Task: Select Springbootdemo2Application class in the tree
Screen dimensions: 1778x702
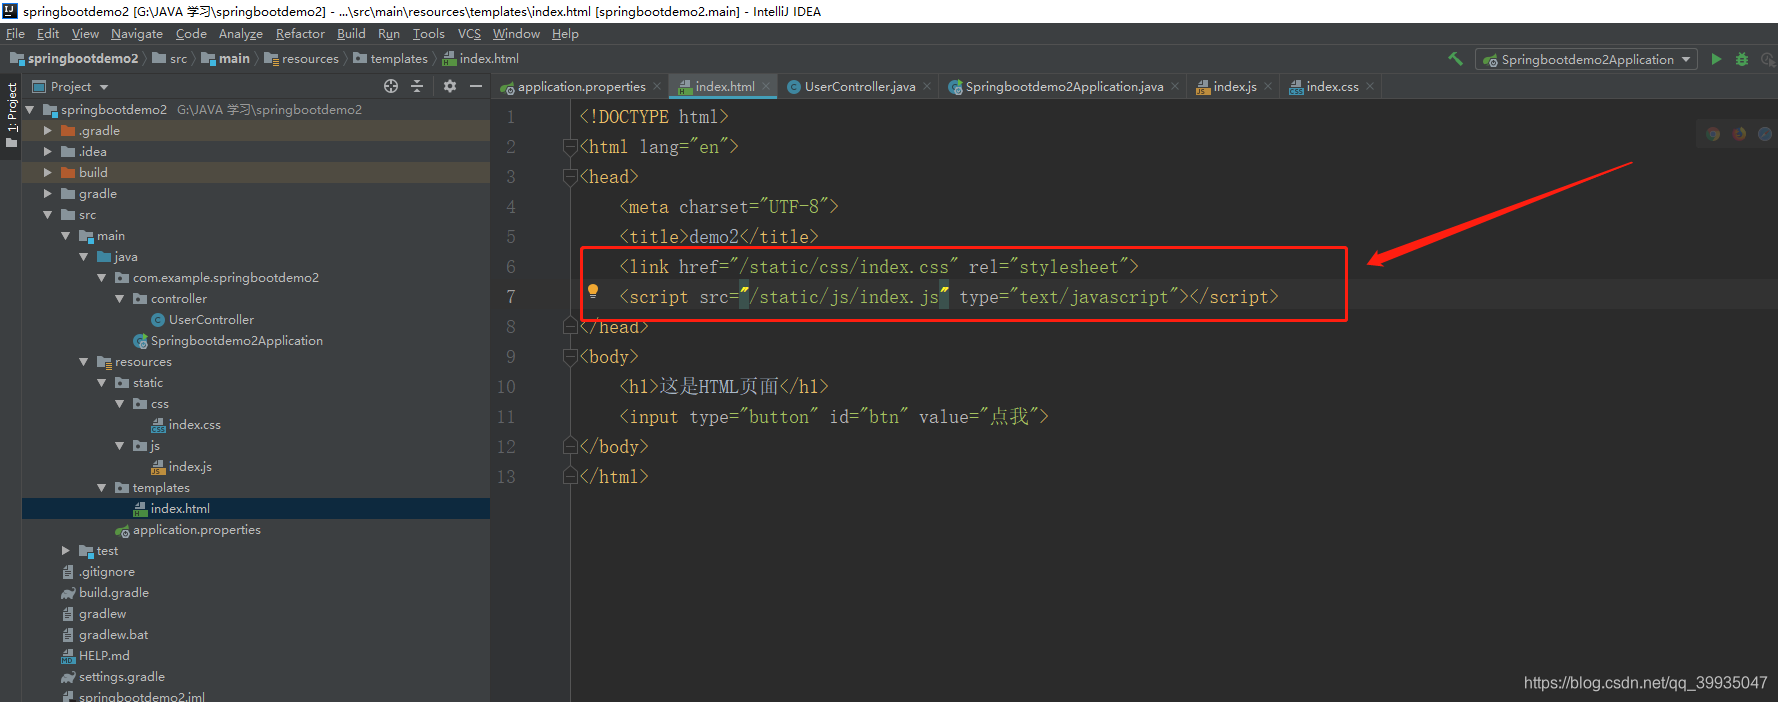Action: (x=228, y=341)
